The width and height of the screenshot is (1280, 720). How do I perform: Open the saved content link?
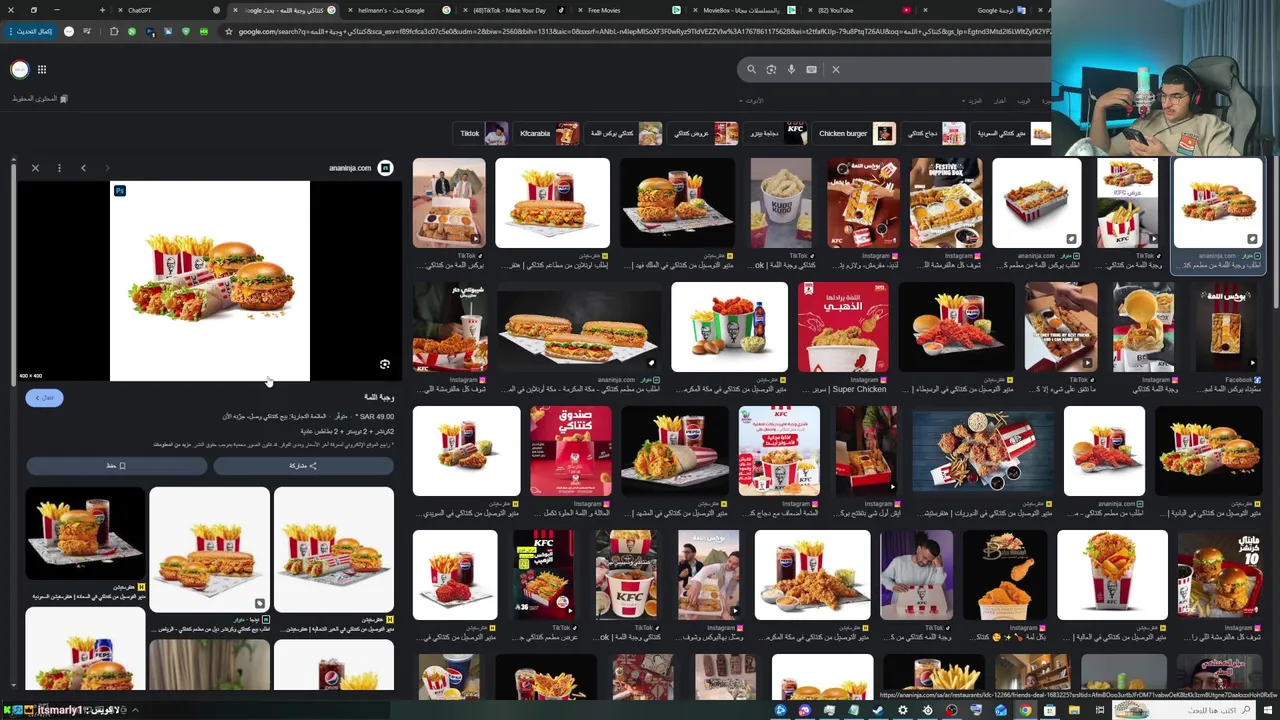pyautogui.click(x=40, y=99)
